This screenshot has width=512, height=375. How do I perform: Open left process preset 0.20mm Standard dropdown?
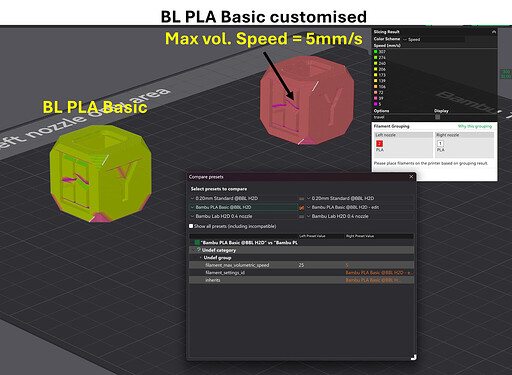click(x=244, y=198)
